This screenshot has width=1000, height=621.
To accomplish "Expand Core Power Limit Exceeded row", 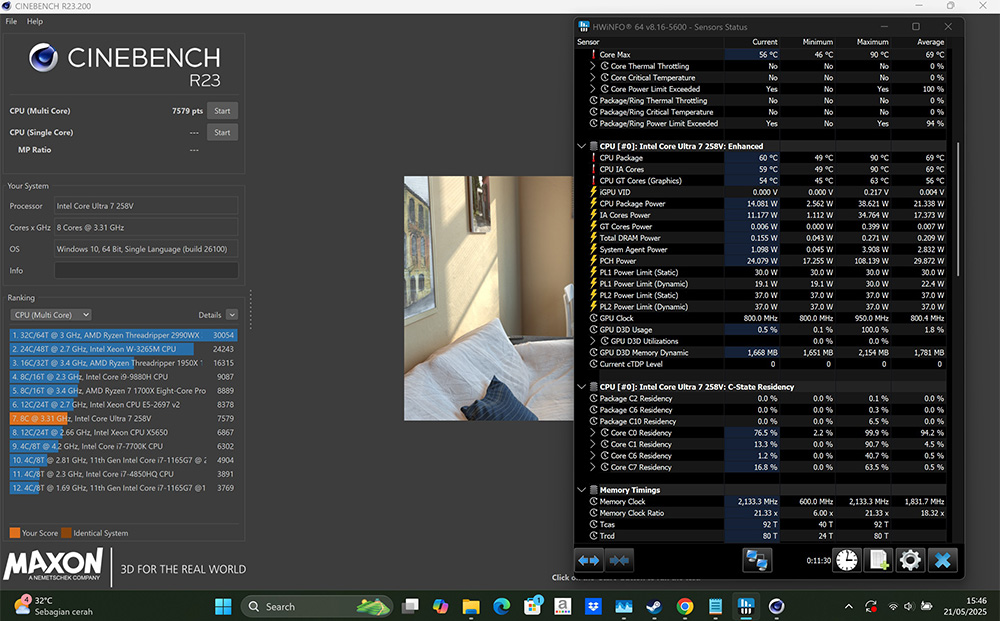I will pyautogui.click(x=592, y=89).
